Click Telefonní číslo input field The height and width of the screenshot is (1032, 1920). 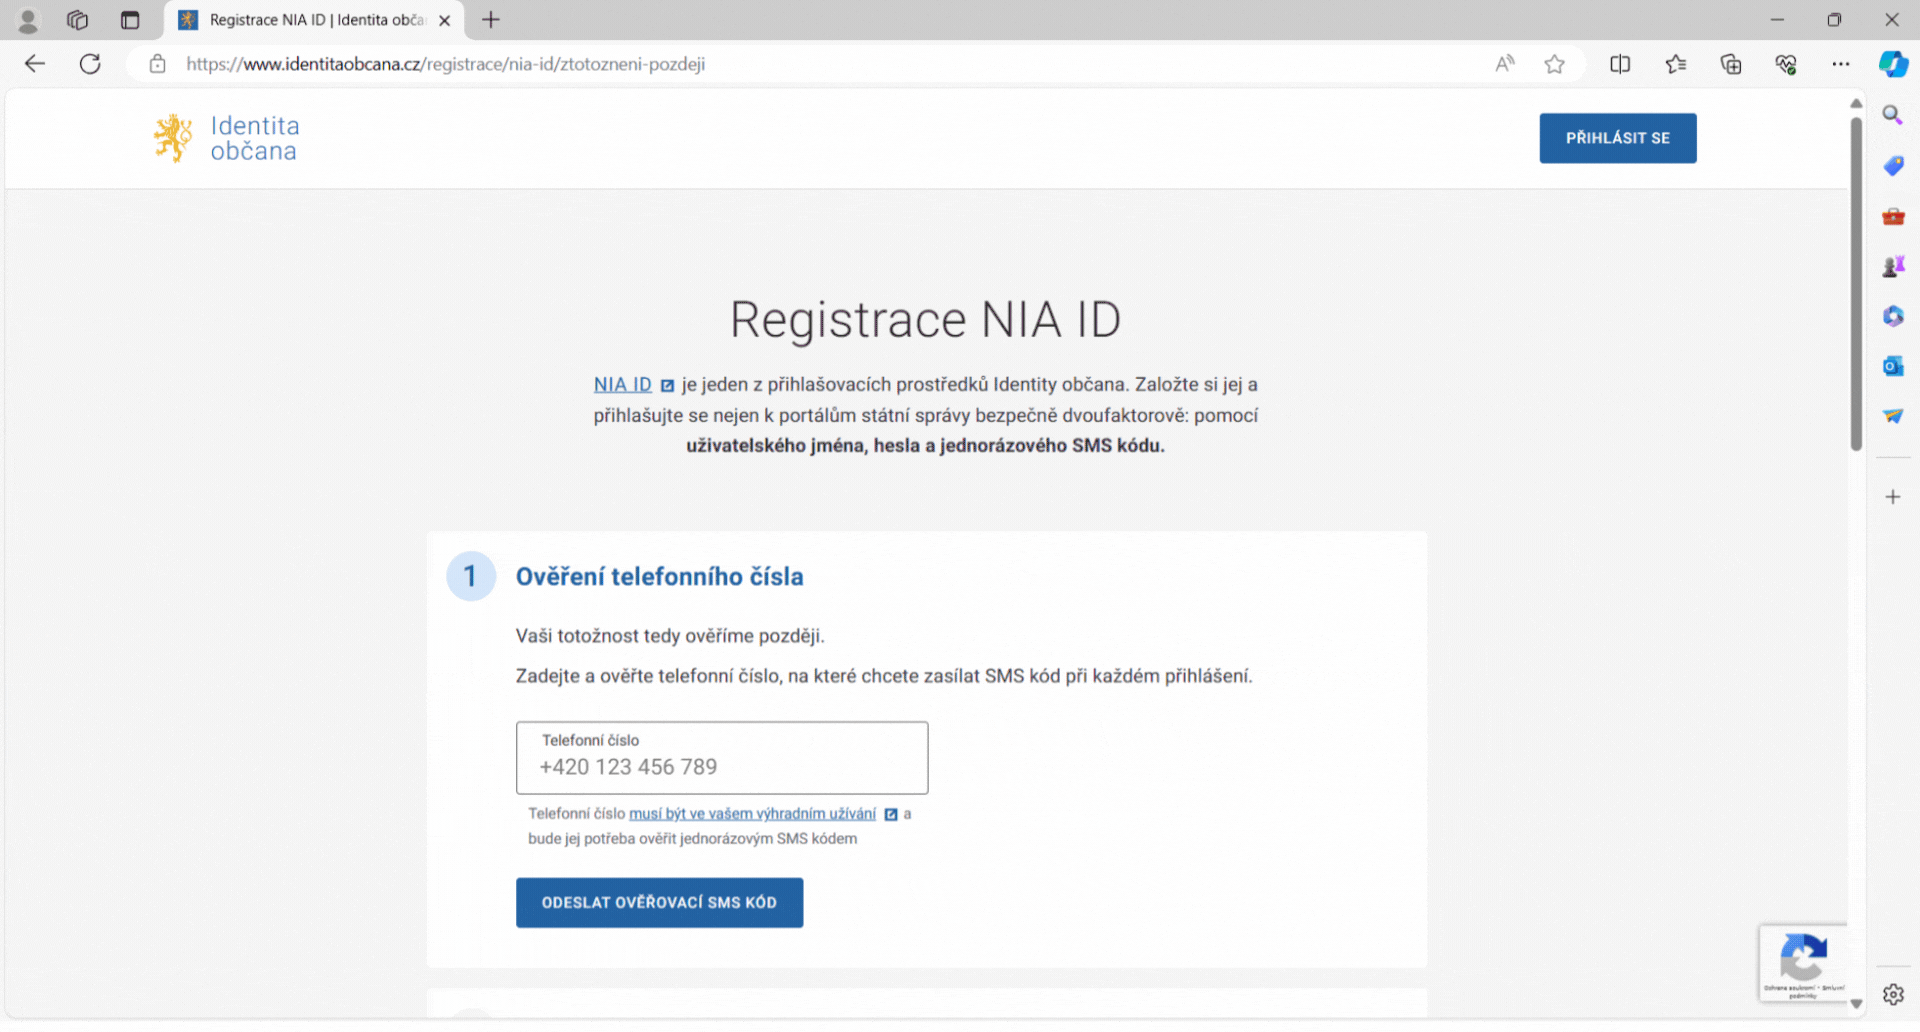tap(722, 758)
